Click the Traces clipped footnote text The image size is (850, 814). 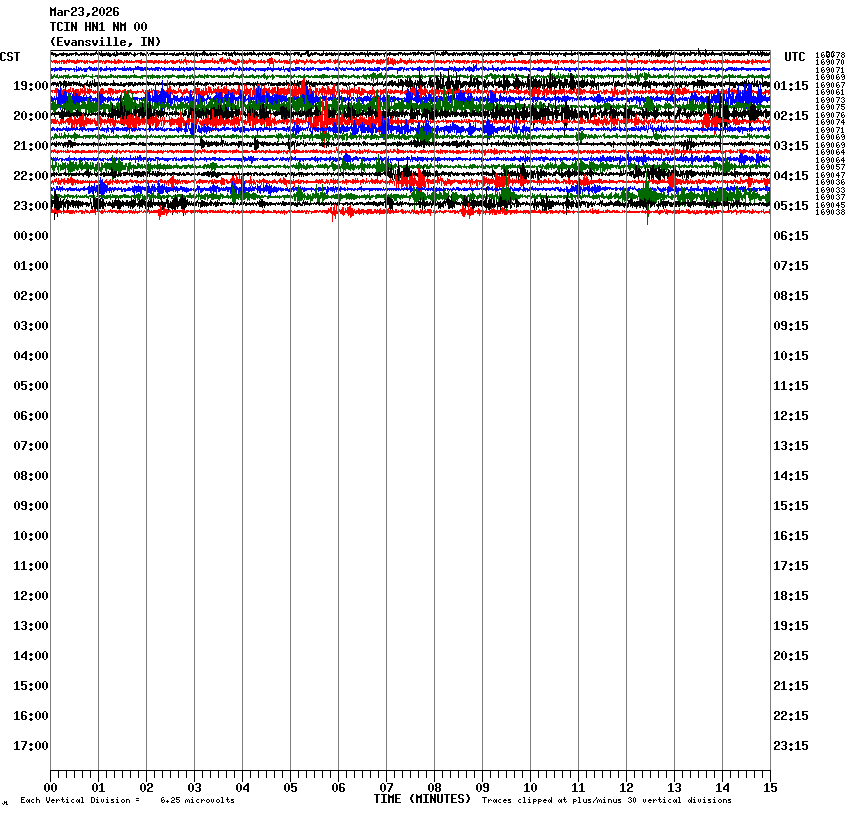coord(606,800)
